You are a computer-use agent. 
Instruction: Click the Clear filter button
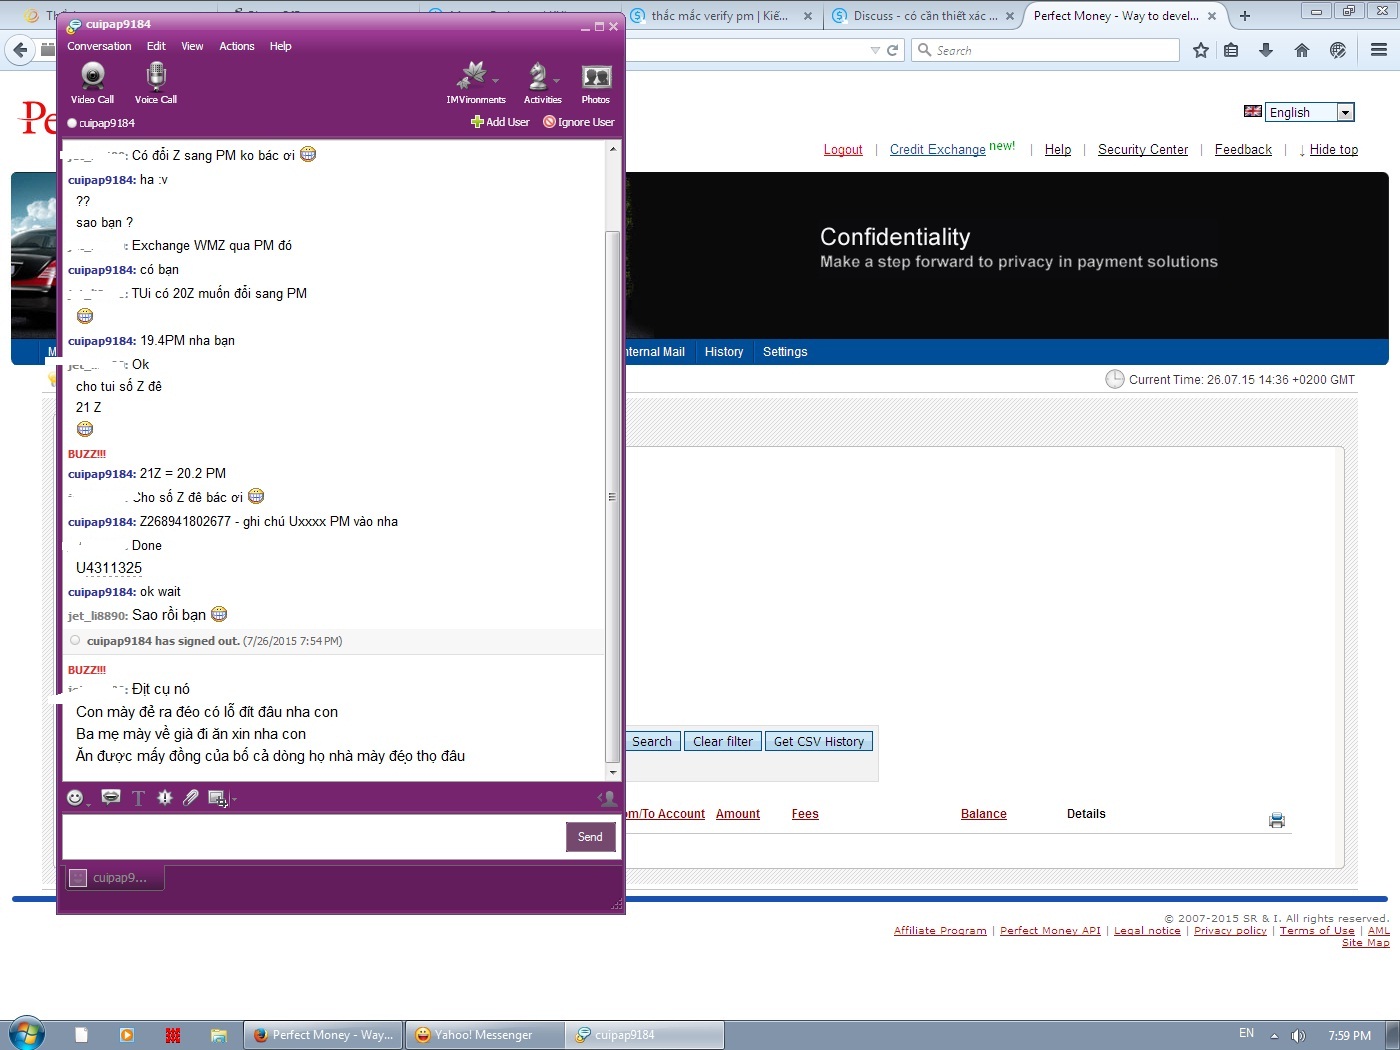pos(723,741)
